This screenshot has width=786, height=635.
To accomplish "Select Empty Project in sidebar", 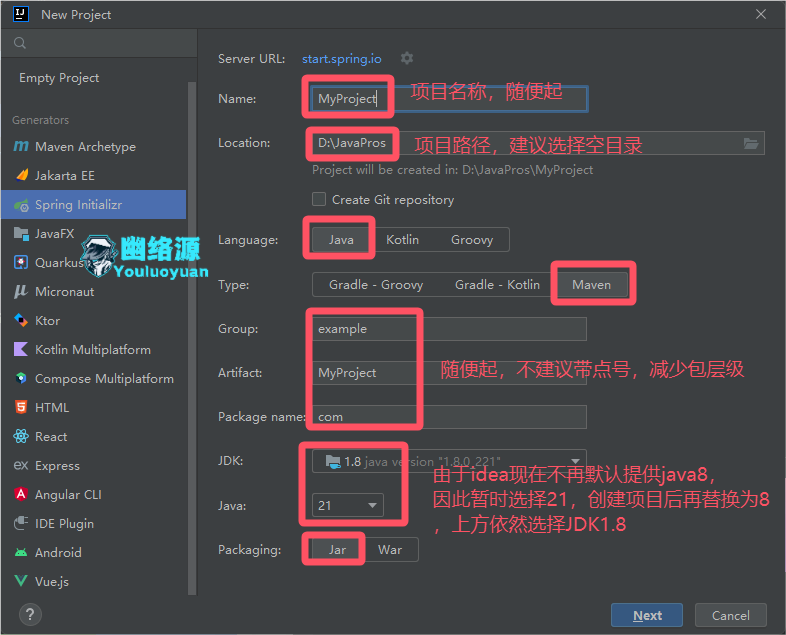I will coord(59,78).
